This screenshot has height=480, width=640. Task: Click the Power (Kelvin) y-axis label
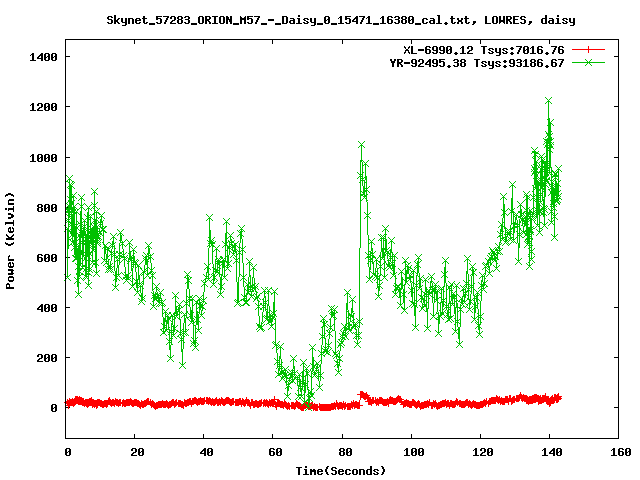(10, 240)
